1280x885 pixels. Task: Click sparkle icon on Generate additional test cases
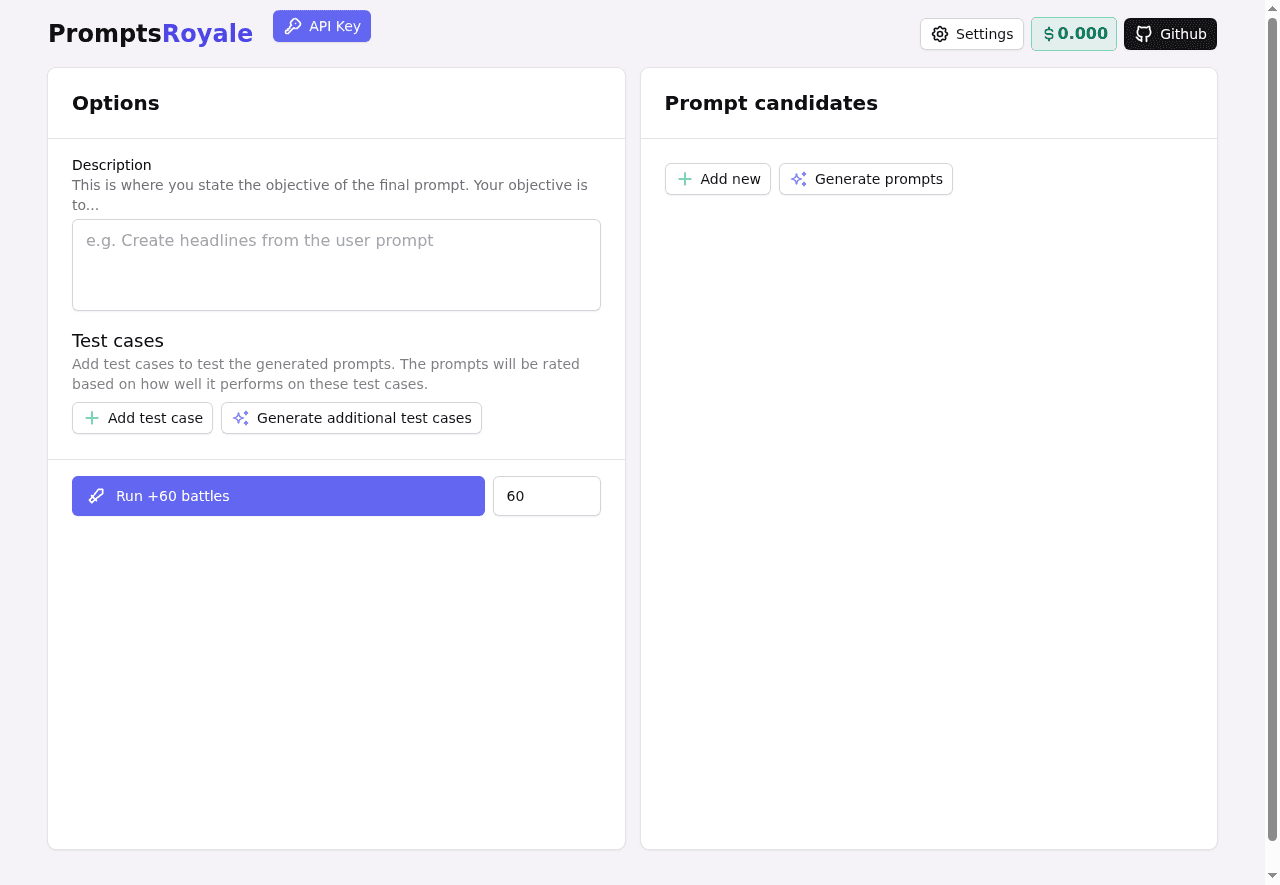tap(241, 418)
